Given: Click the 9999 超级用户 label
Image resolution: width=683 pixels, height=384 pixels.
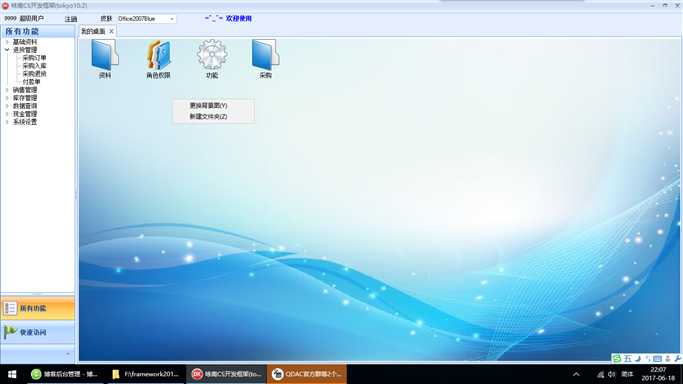Looking at the screenshot, I should pyautogui.click(x=24, y=18).
